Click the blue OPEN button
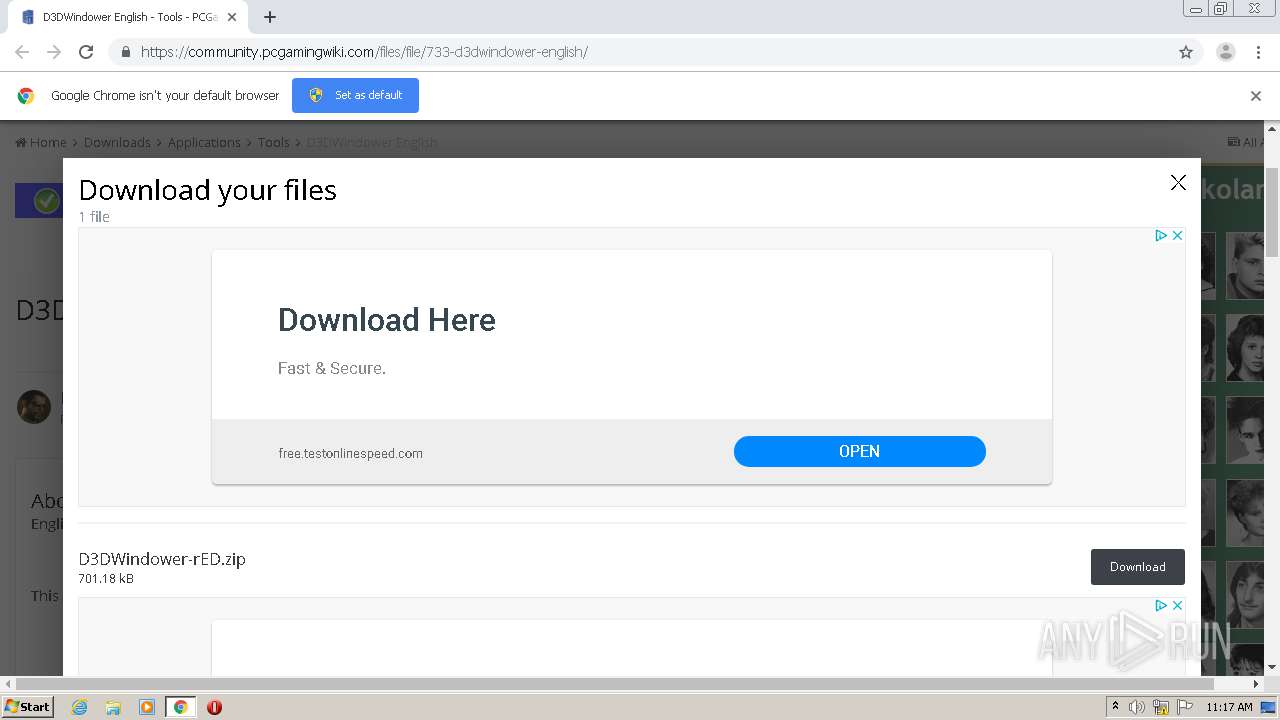 coord(860,451)
